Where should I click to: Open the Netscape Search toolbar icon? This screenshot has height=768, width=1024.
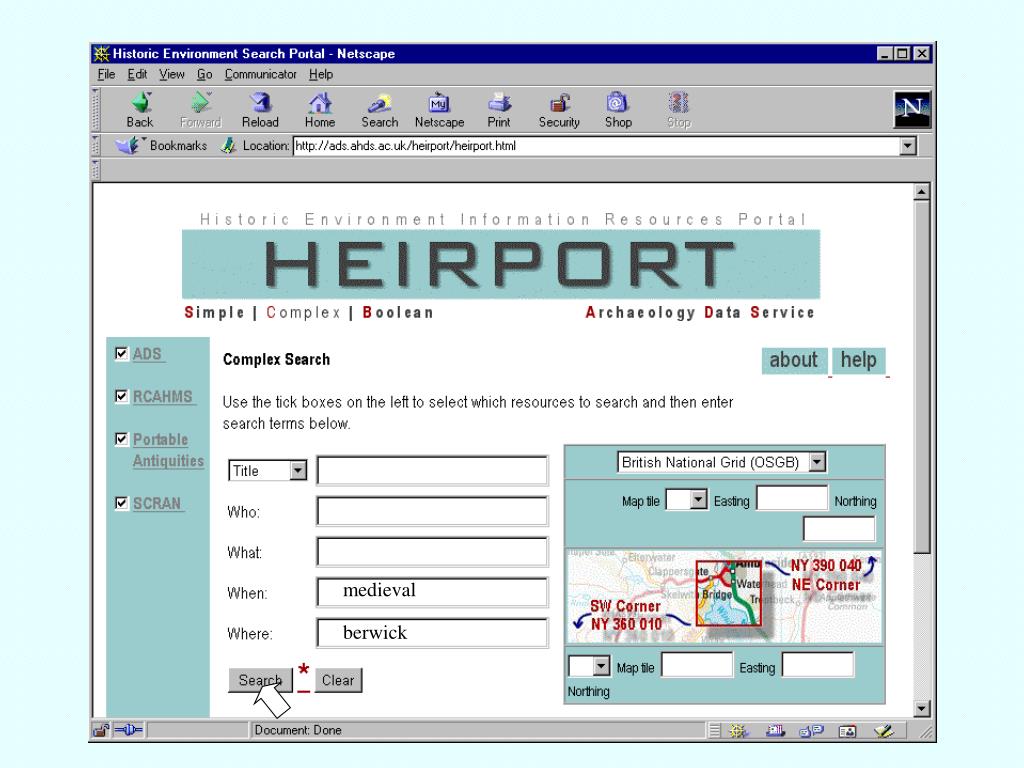[379, 110]
